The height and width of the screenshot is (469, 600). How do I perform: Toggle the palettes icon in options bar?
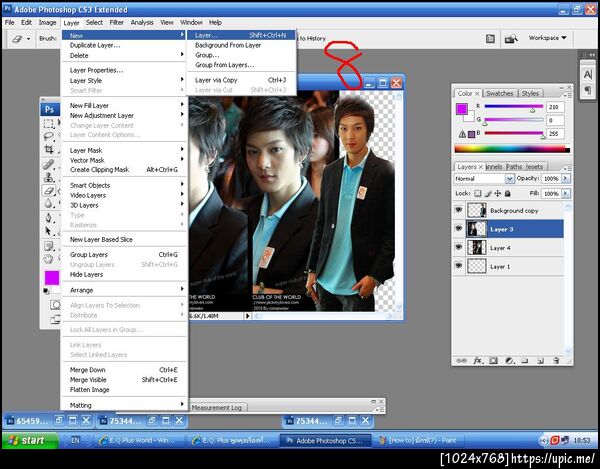tap(490, 38)
